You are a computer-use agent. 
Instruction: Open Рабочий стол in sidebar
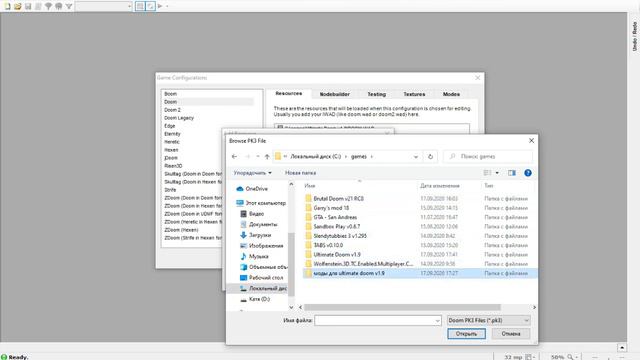261,278
